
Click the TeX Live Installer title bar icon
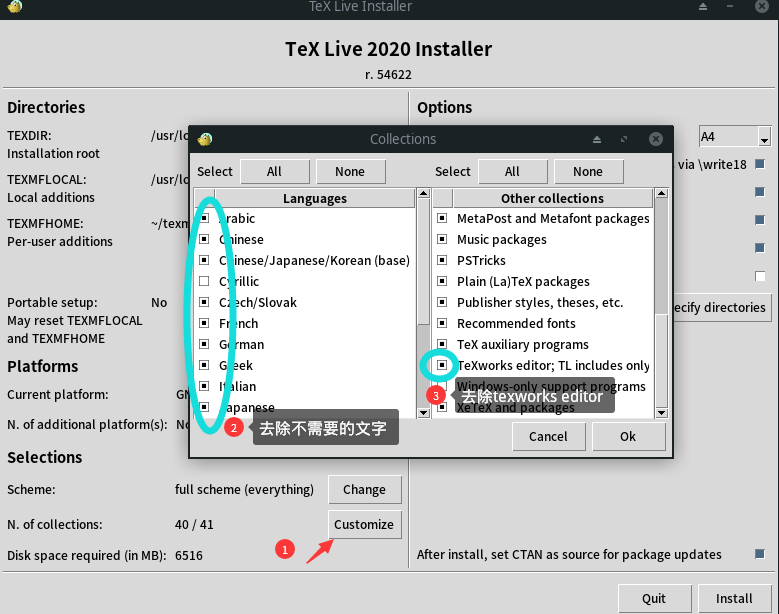click(x=15, y=6)
